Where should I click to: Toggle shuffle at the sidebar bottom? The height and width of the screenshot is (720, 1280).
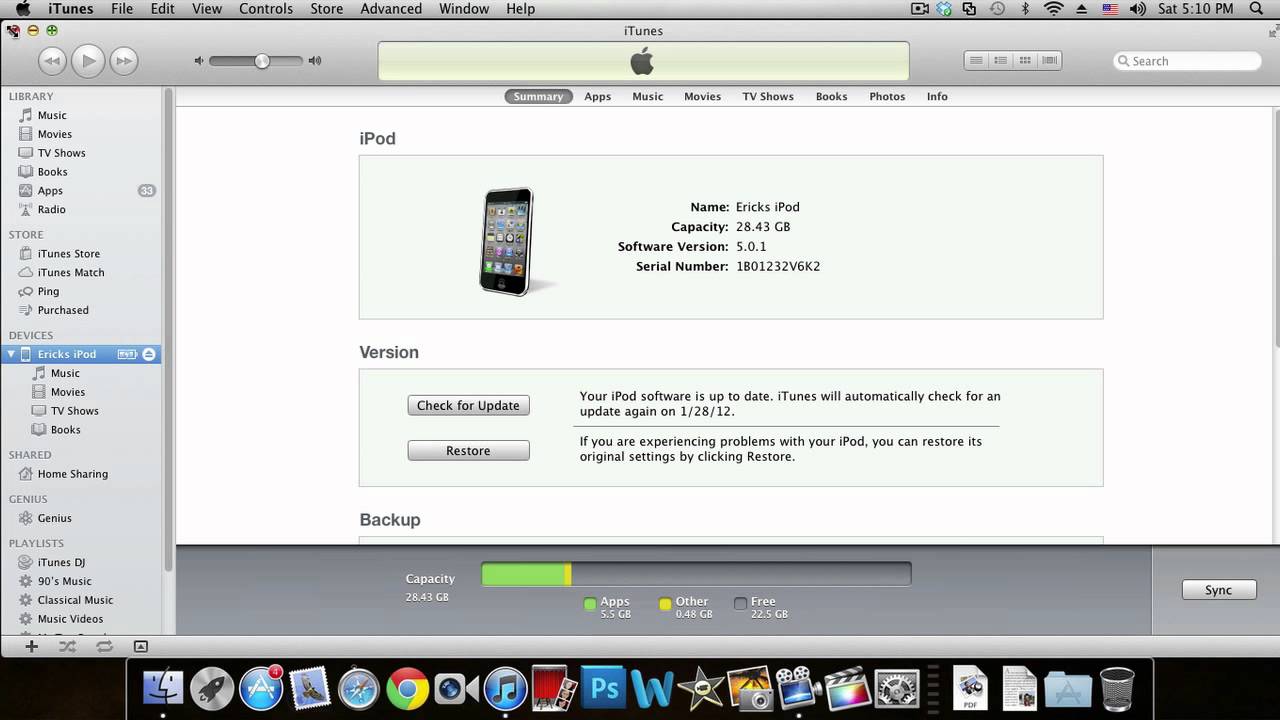point(67,647)
